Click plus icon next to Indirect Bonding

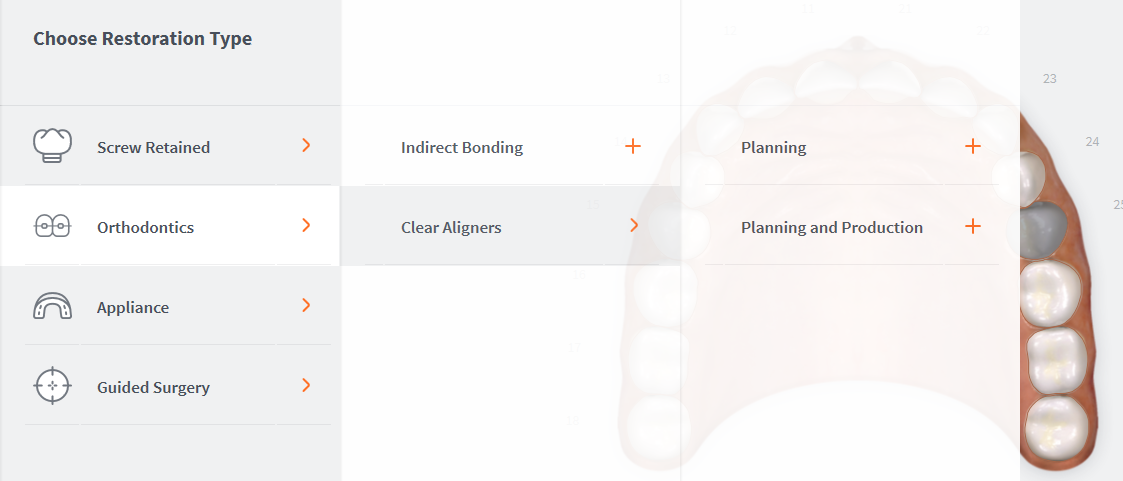pyautogui.click(x=632, y=147)
